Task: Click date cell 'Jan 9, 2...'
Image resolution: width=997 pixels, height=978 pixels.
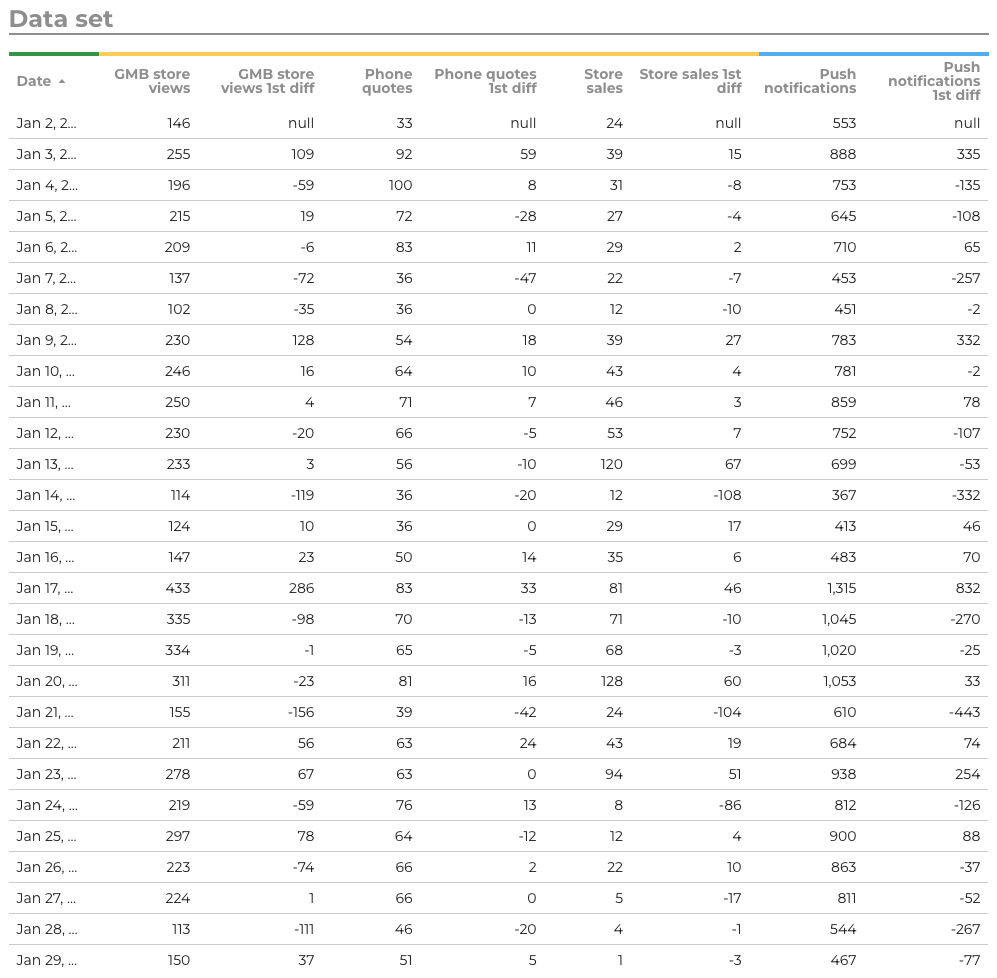Action: point(46,340)
